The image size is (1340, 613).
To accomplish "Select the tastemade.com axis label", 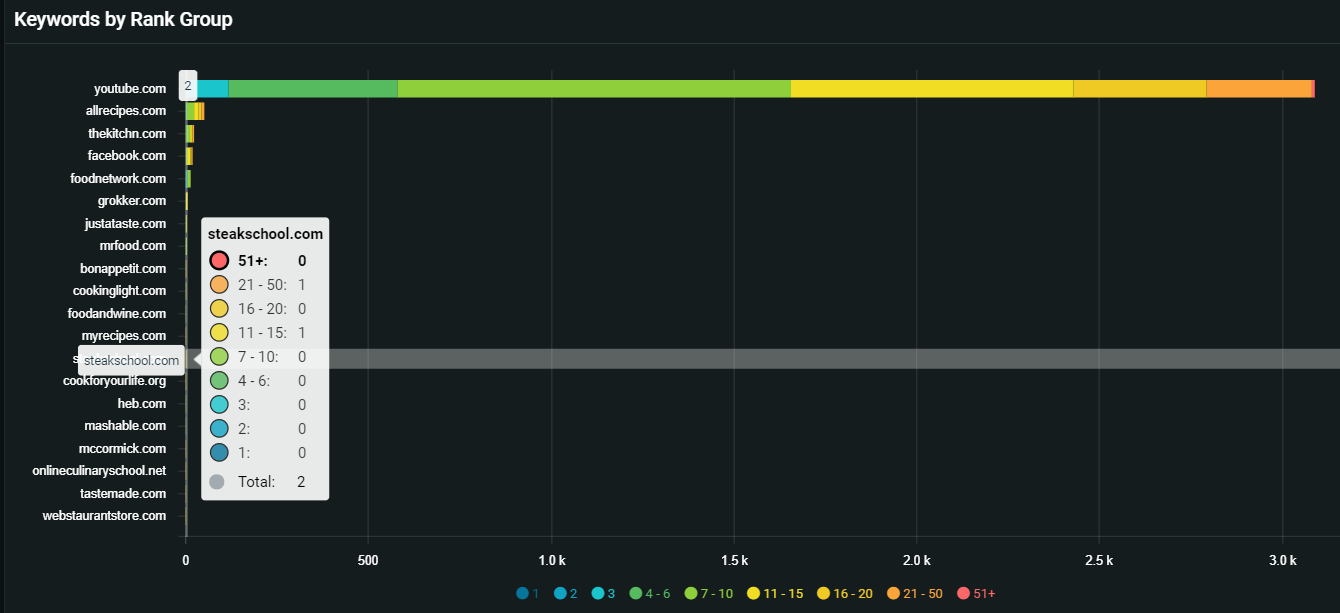I will point(123,494).
